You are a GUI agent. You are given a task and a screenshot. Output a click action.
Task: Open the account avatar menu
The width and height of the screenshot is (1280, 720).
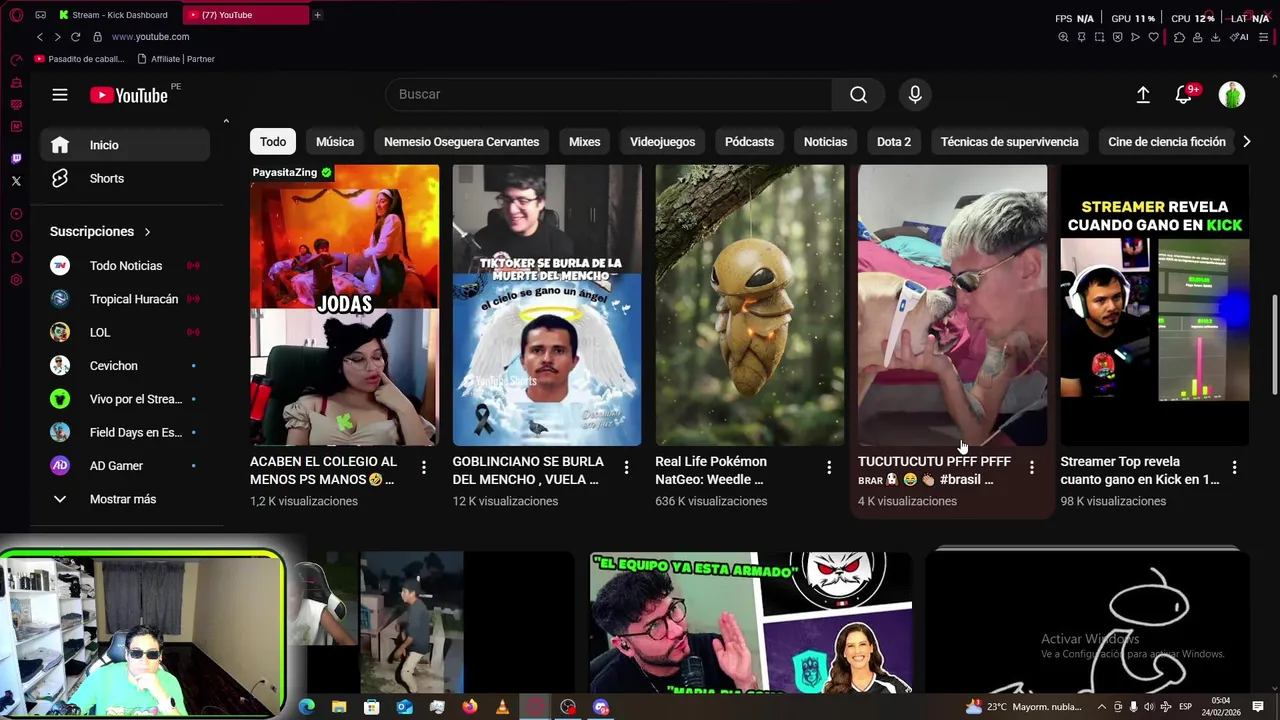[1232, 95]
